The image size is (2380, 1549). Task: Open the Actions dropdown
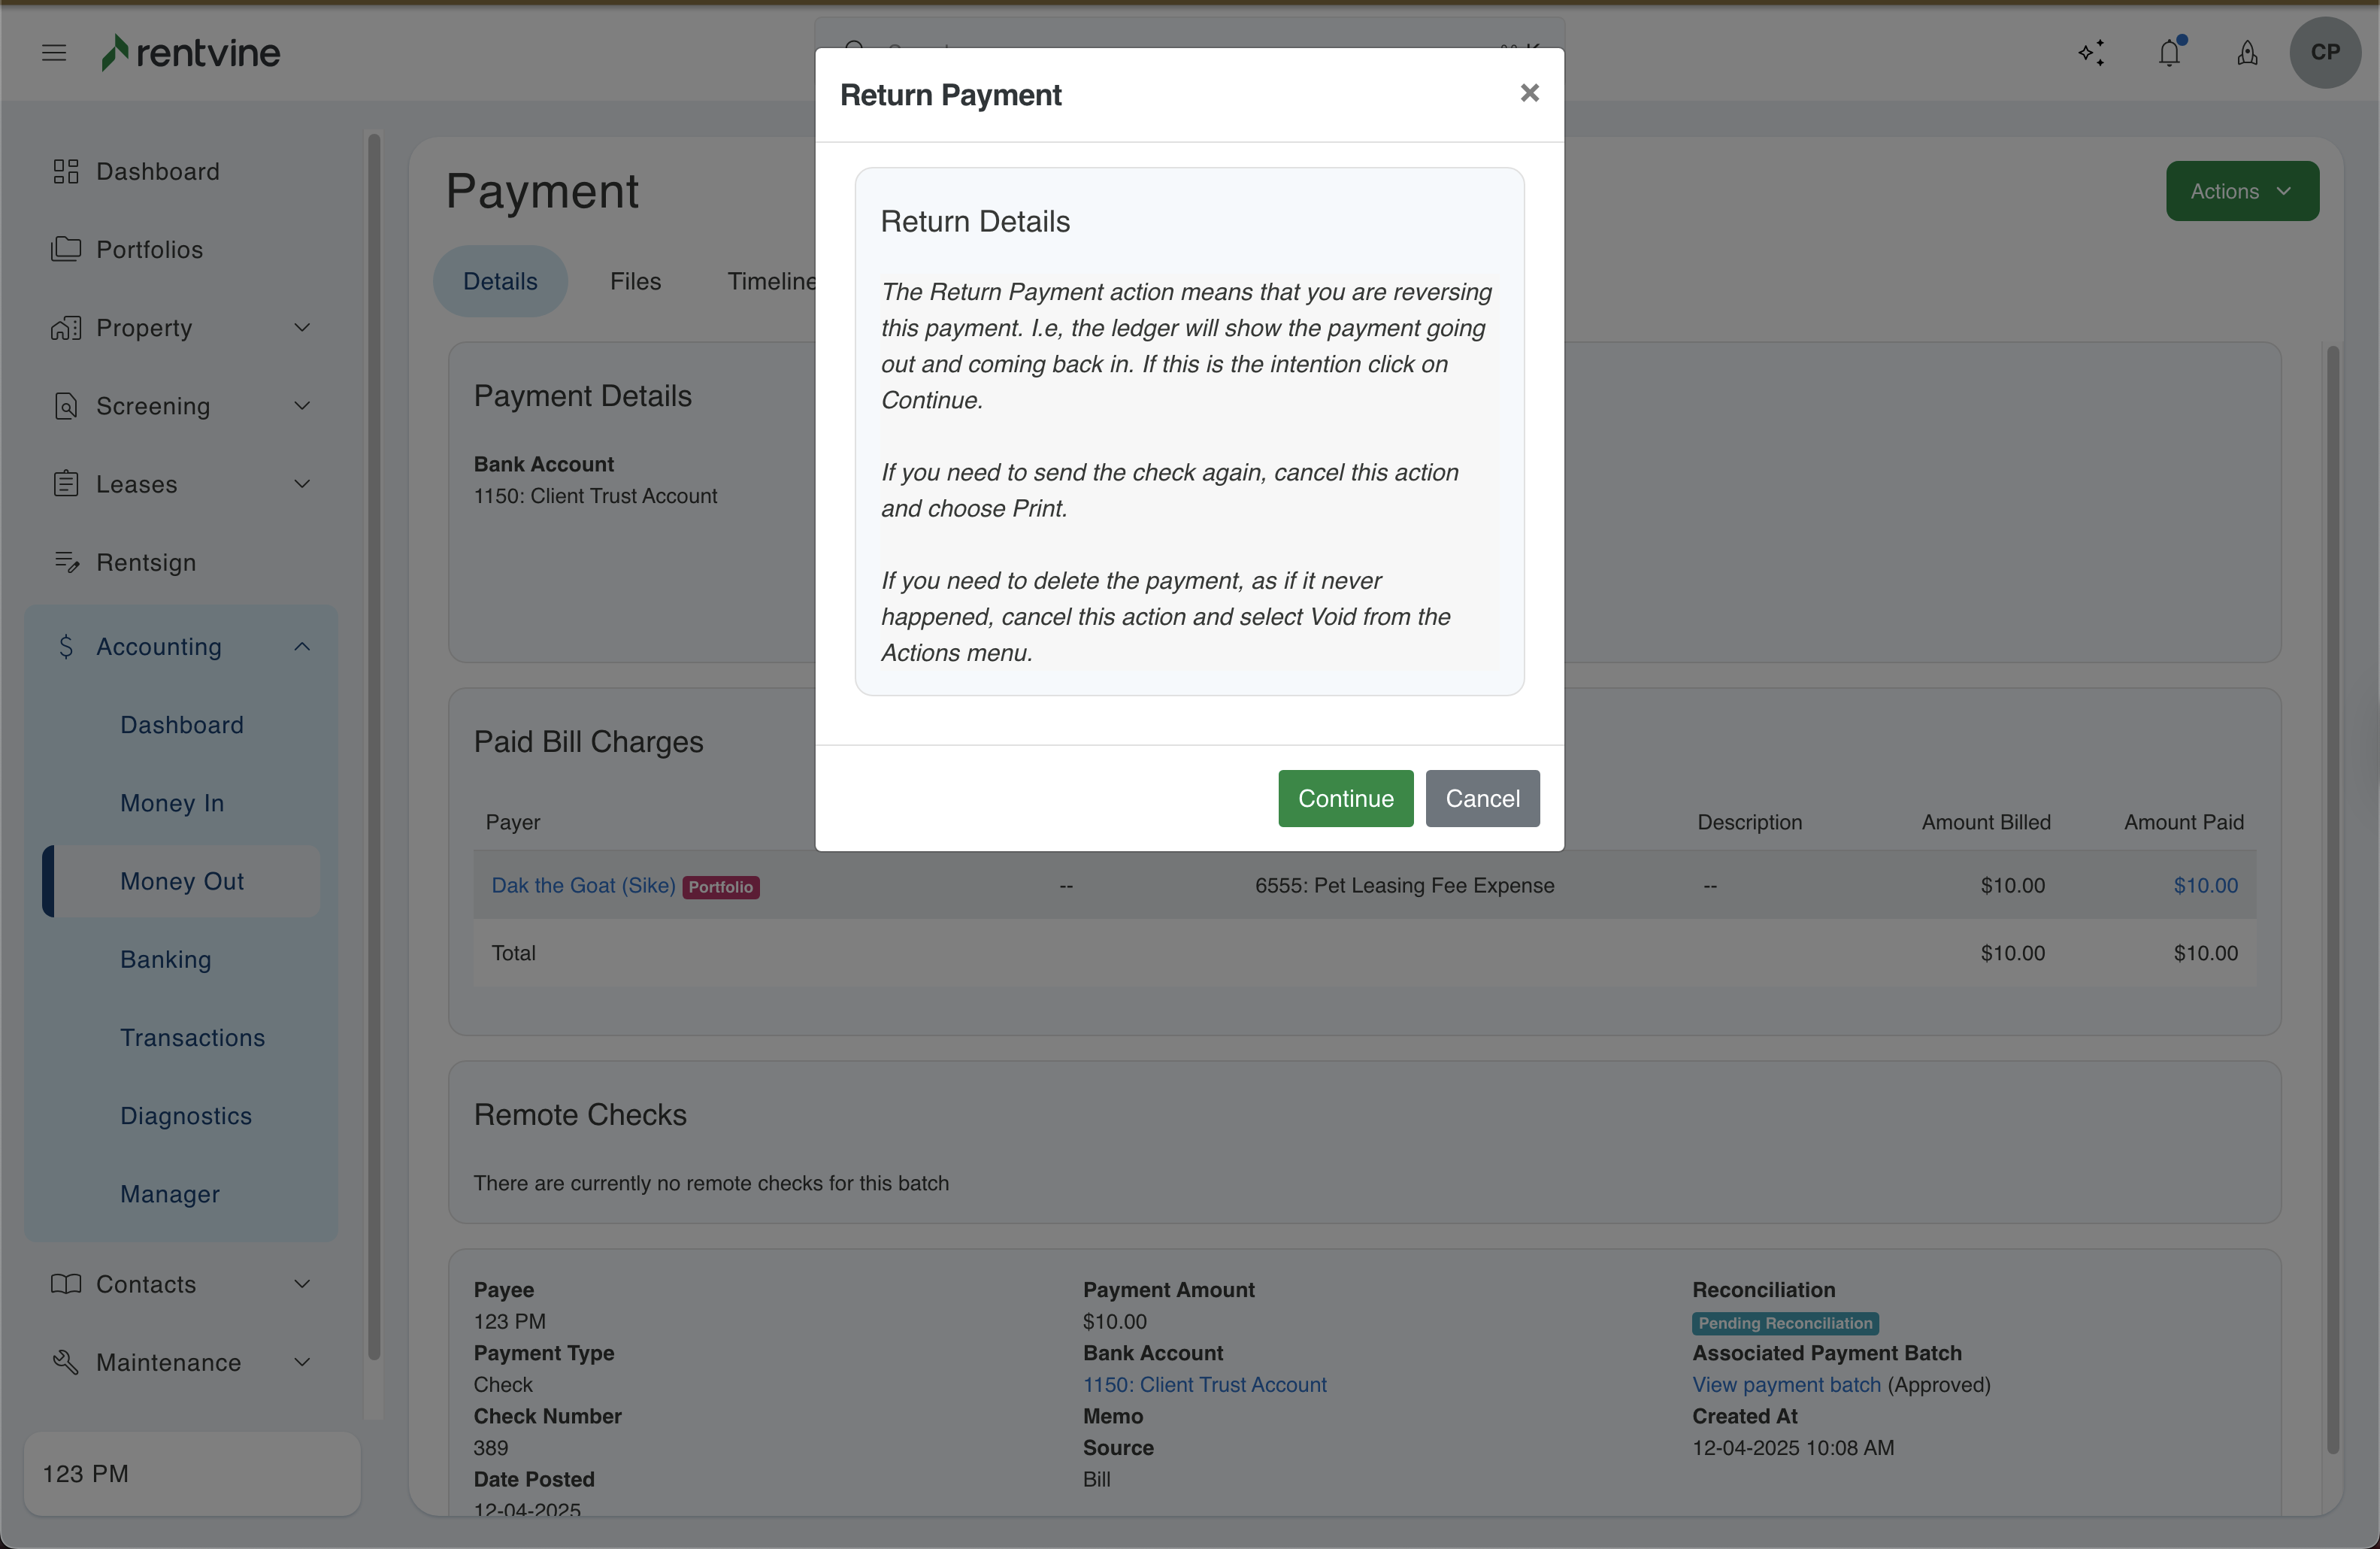2242,191
